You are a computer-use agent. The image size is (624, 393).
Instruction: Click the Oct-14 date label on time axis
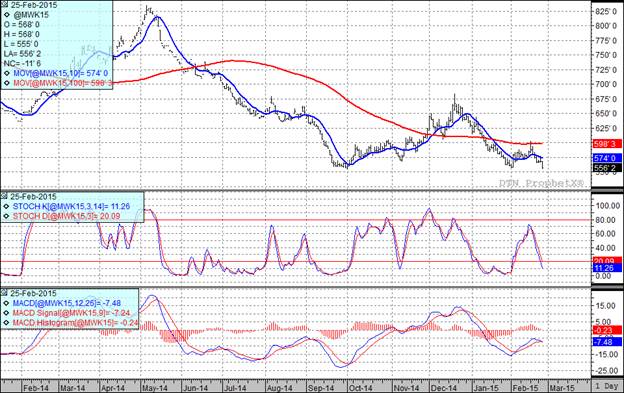[x=360, y=388]
